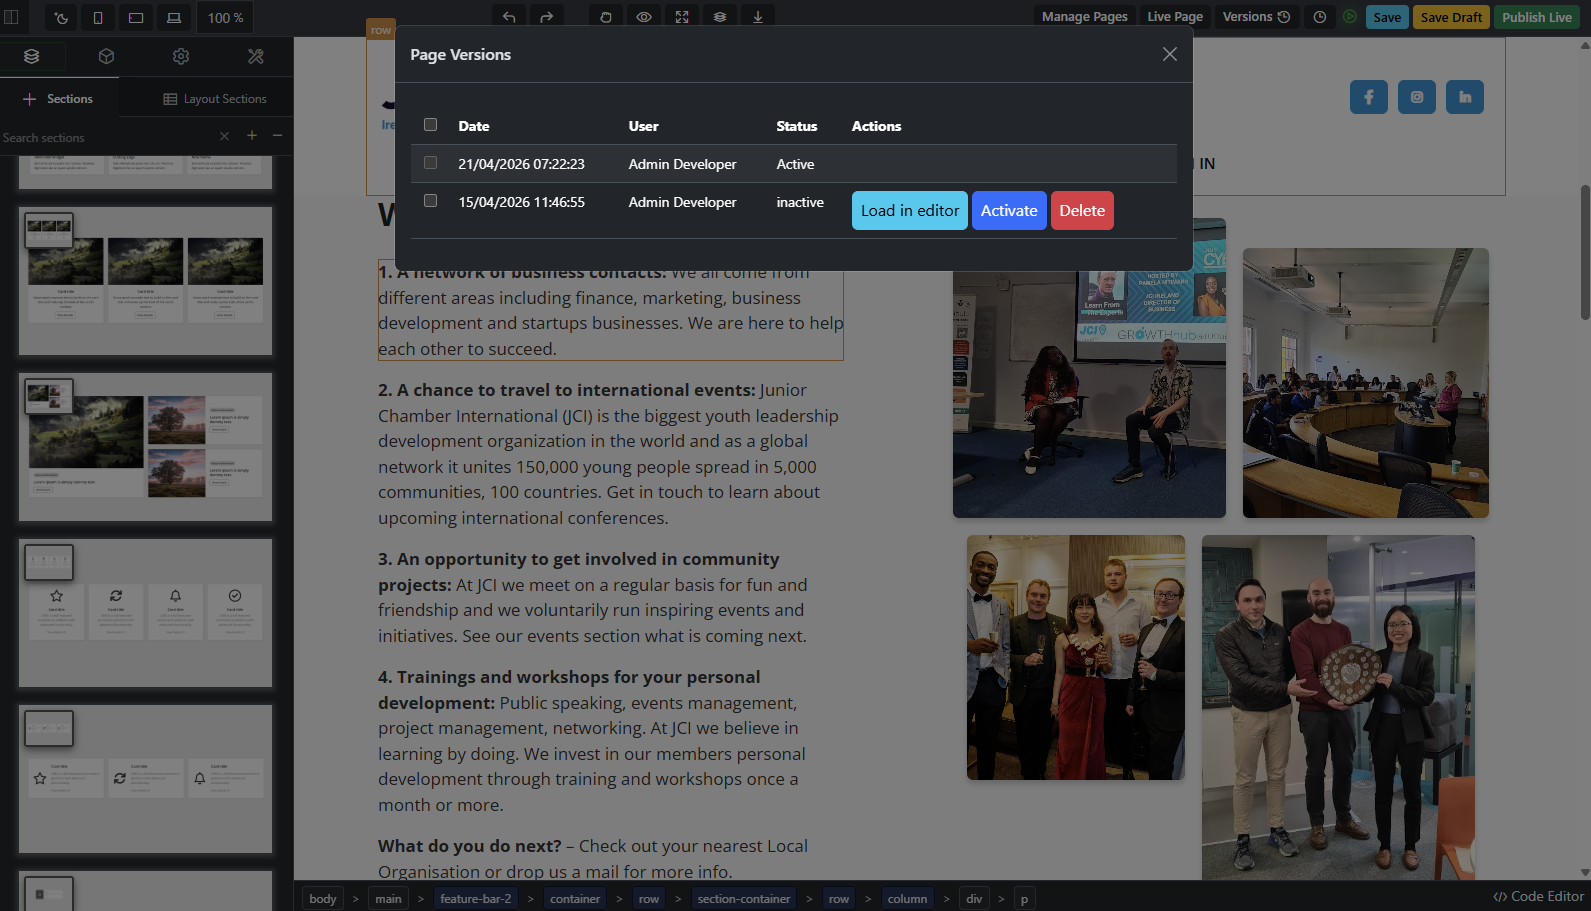This screenshot has width=1591, height=911.
Task: Load the 15/04/2026 version in editor
Action: (x=910, y=211)
